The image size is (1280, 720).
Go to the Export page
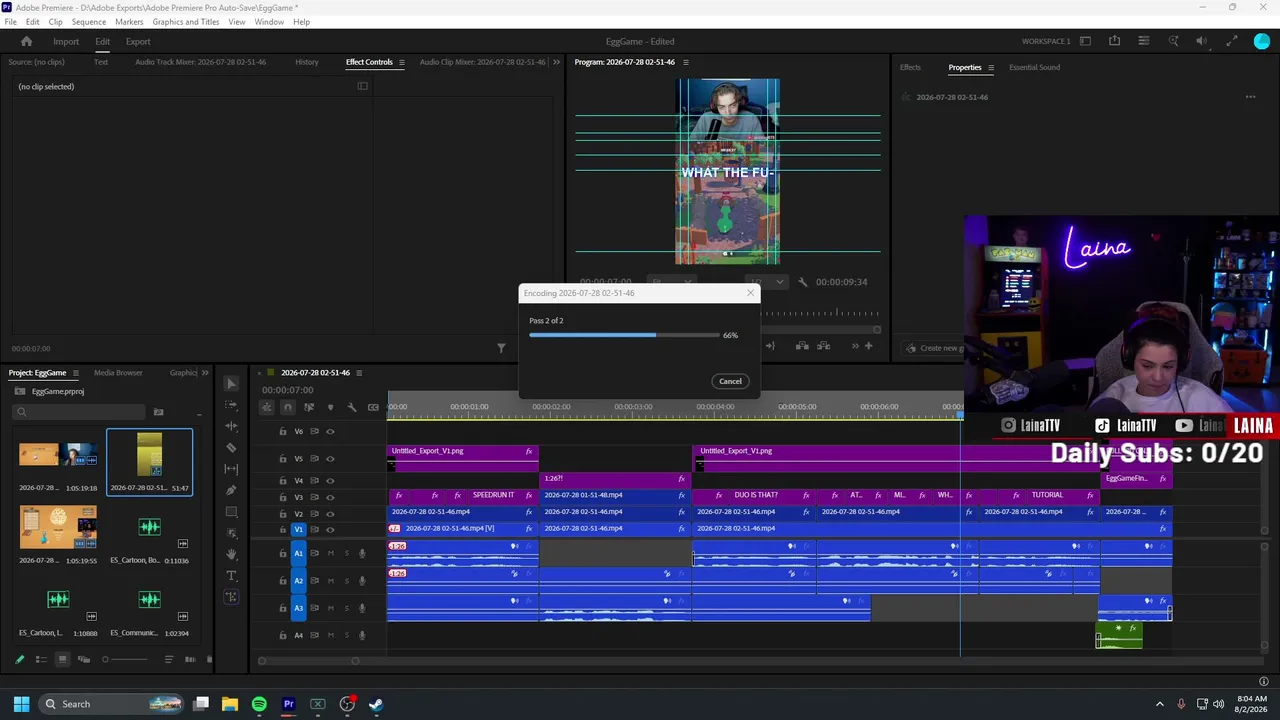coord(138,41)
